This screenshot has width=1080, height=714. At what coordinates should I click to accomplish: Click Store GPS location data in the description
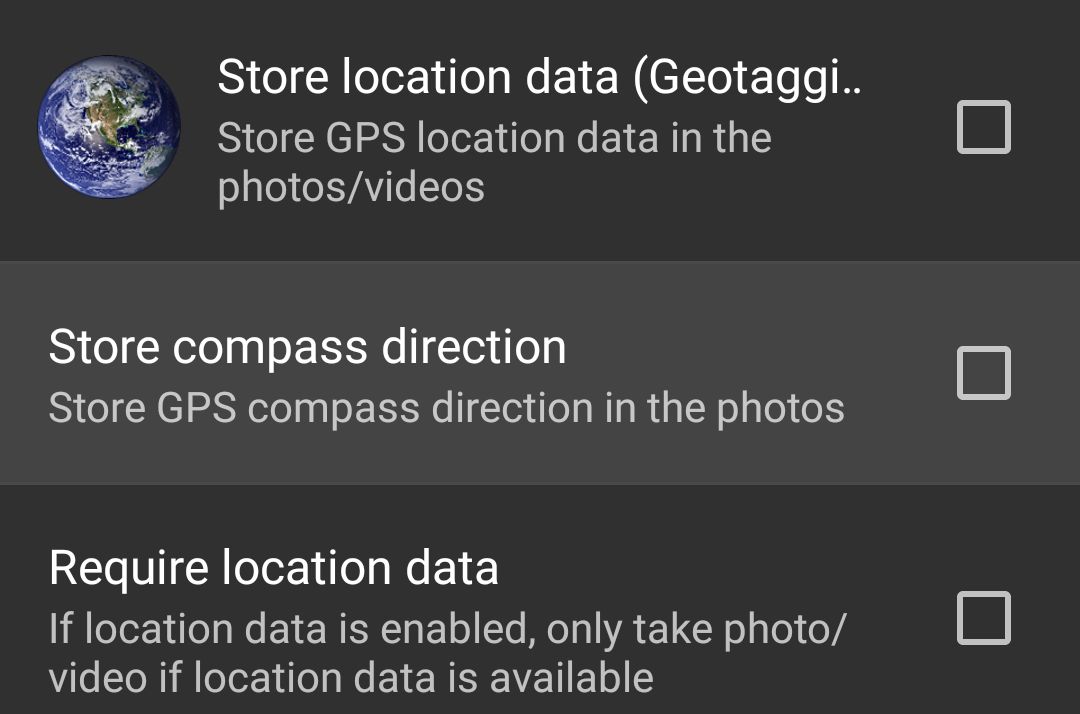495,138
